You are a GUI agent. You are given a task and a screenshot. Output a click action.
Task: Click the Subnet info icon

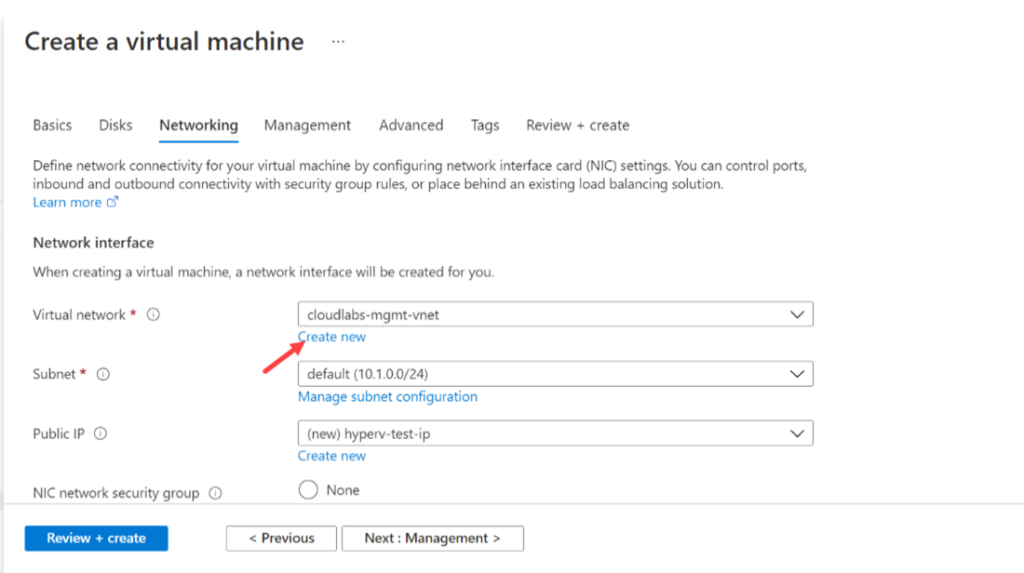103,374
